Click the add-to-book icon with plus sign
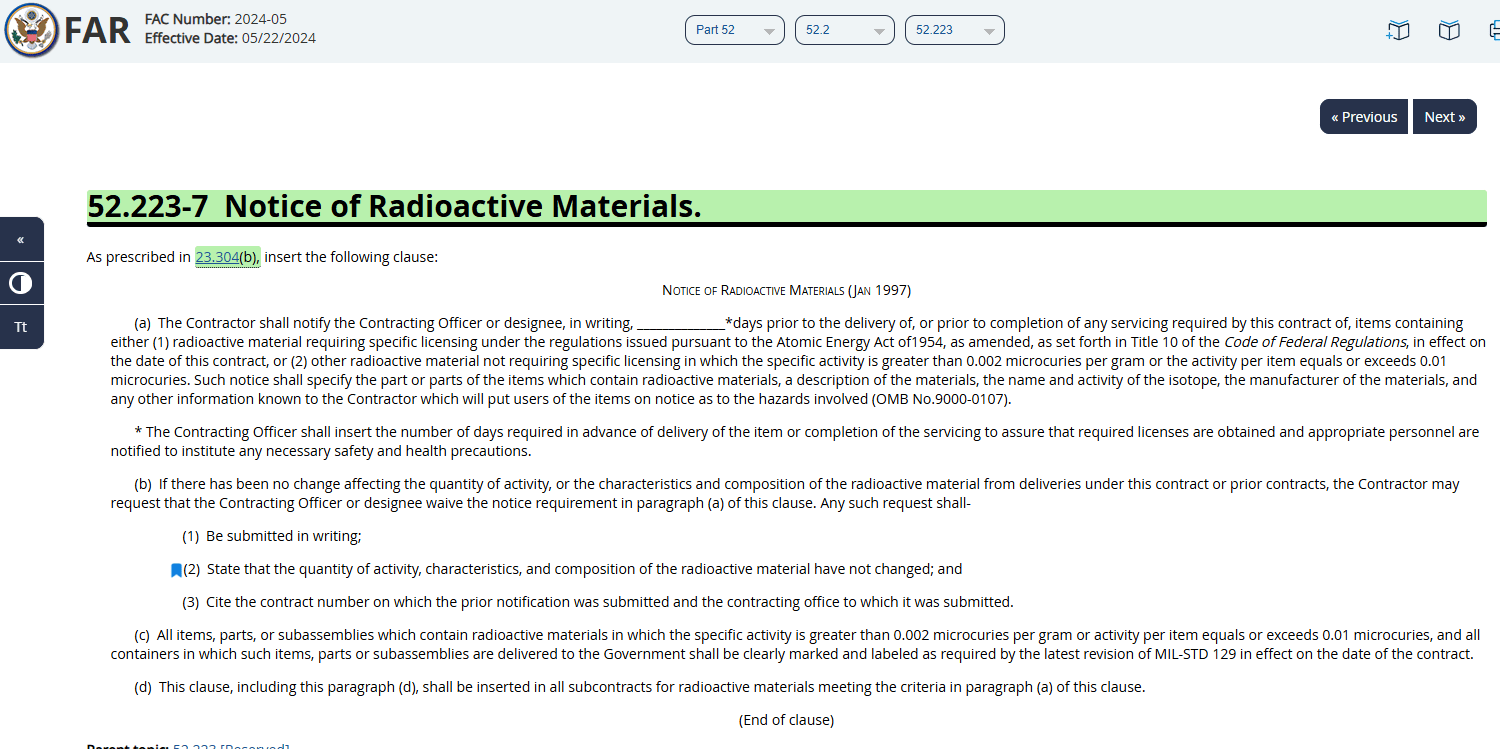Viewport: 1500px width, 749px height. 1398,31
